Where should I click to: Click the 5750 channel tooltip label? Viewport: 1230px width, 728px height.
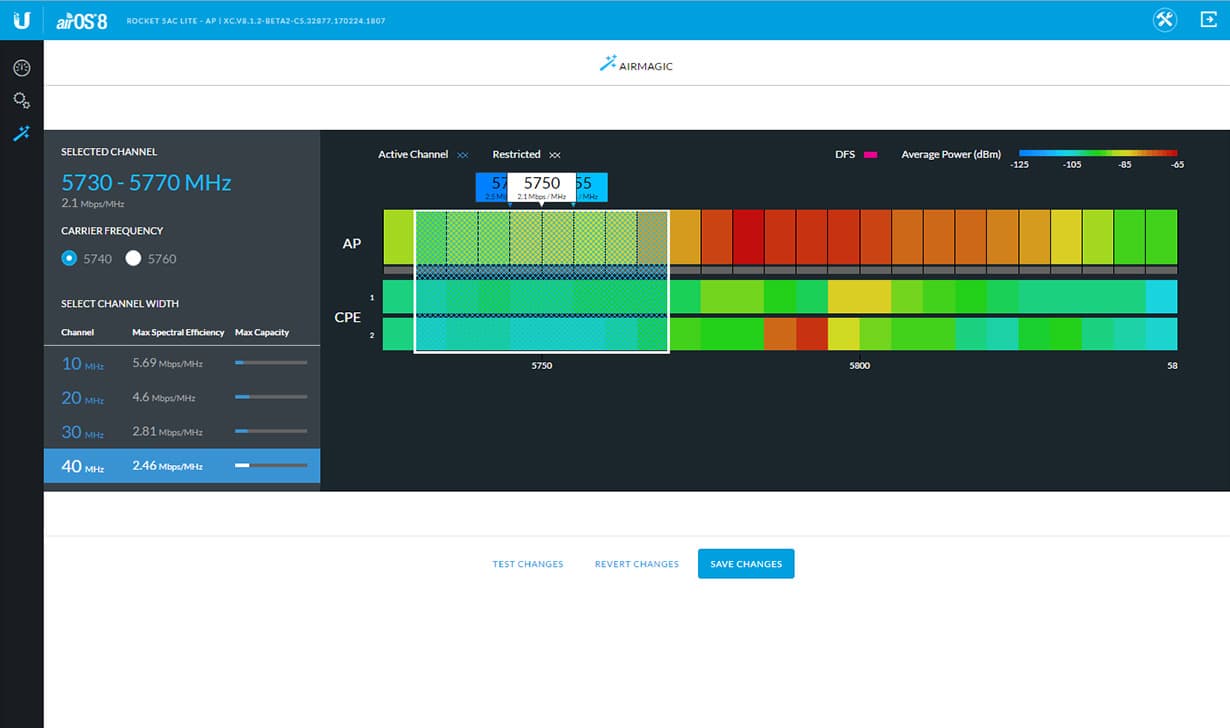542,187
